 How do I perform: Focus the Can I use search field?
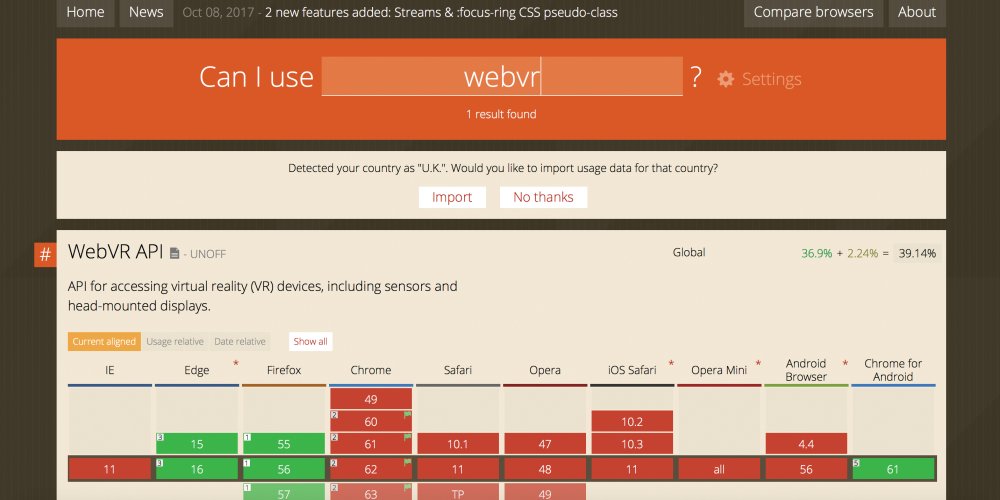[x=502, y=77]
